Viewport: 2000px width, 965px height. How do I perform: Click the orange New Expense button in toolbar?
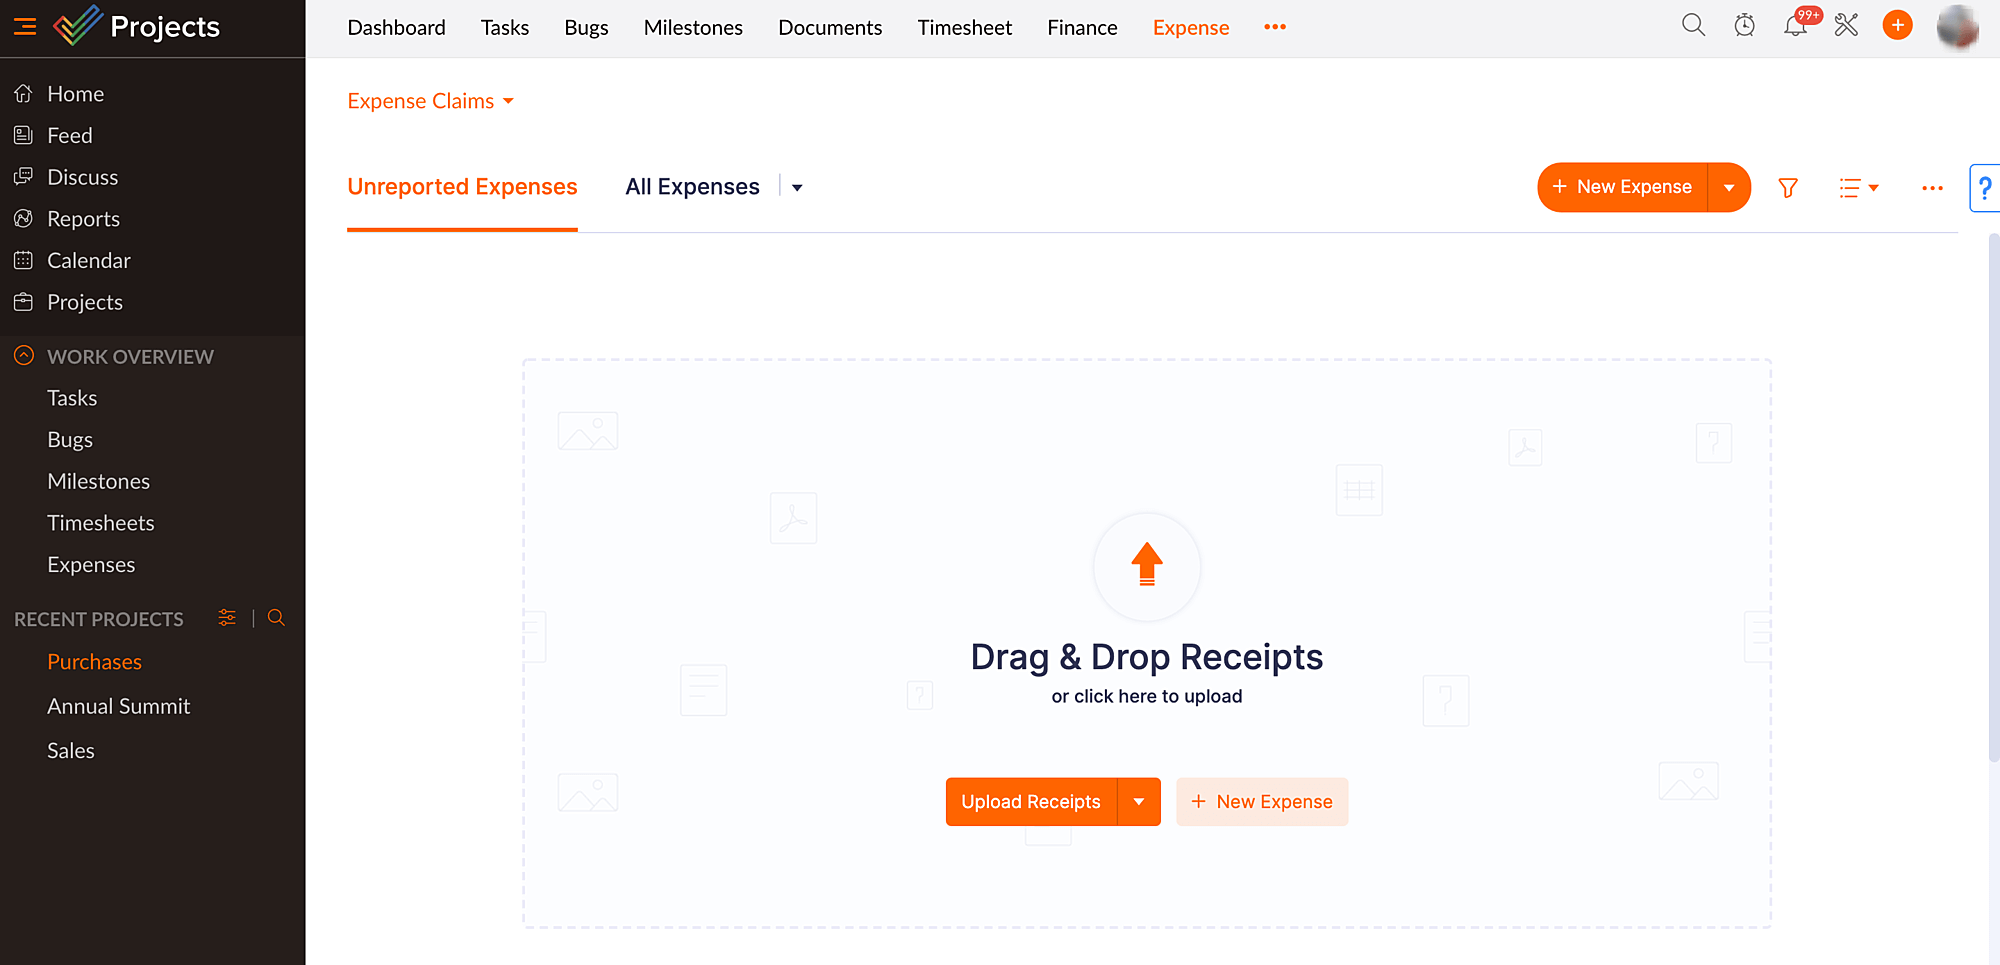pyautogui.click(x=1623, y=188)
